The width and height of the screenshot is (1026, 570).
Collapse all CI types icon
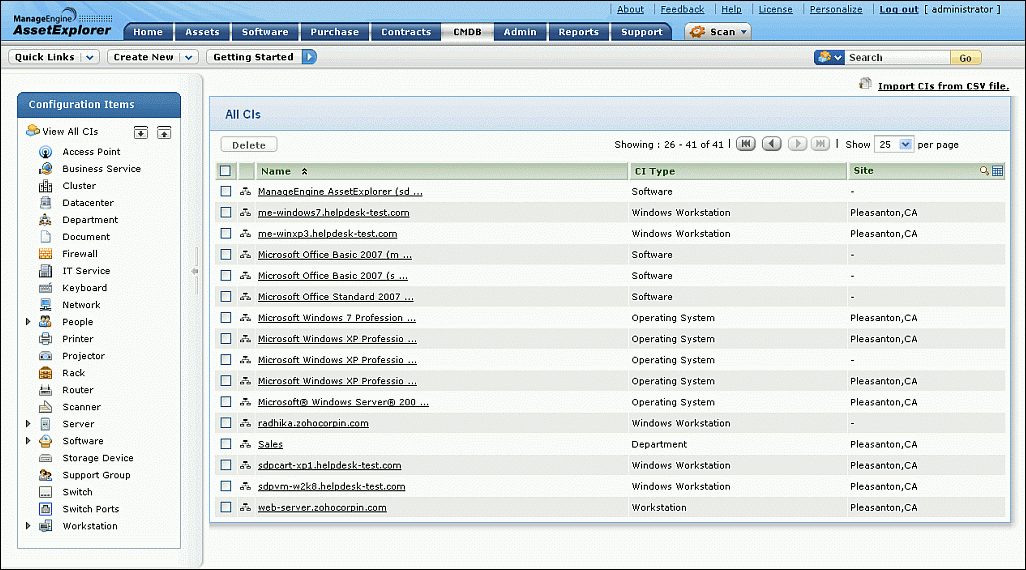click(164, 133)
